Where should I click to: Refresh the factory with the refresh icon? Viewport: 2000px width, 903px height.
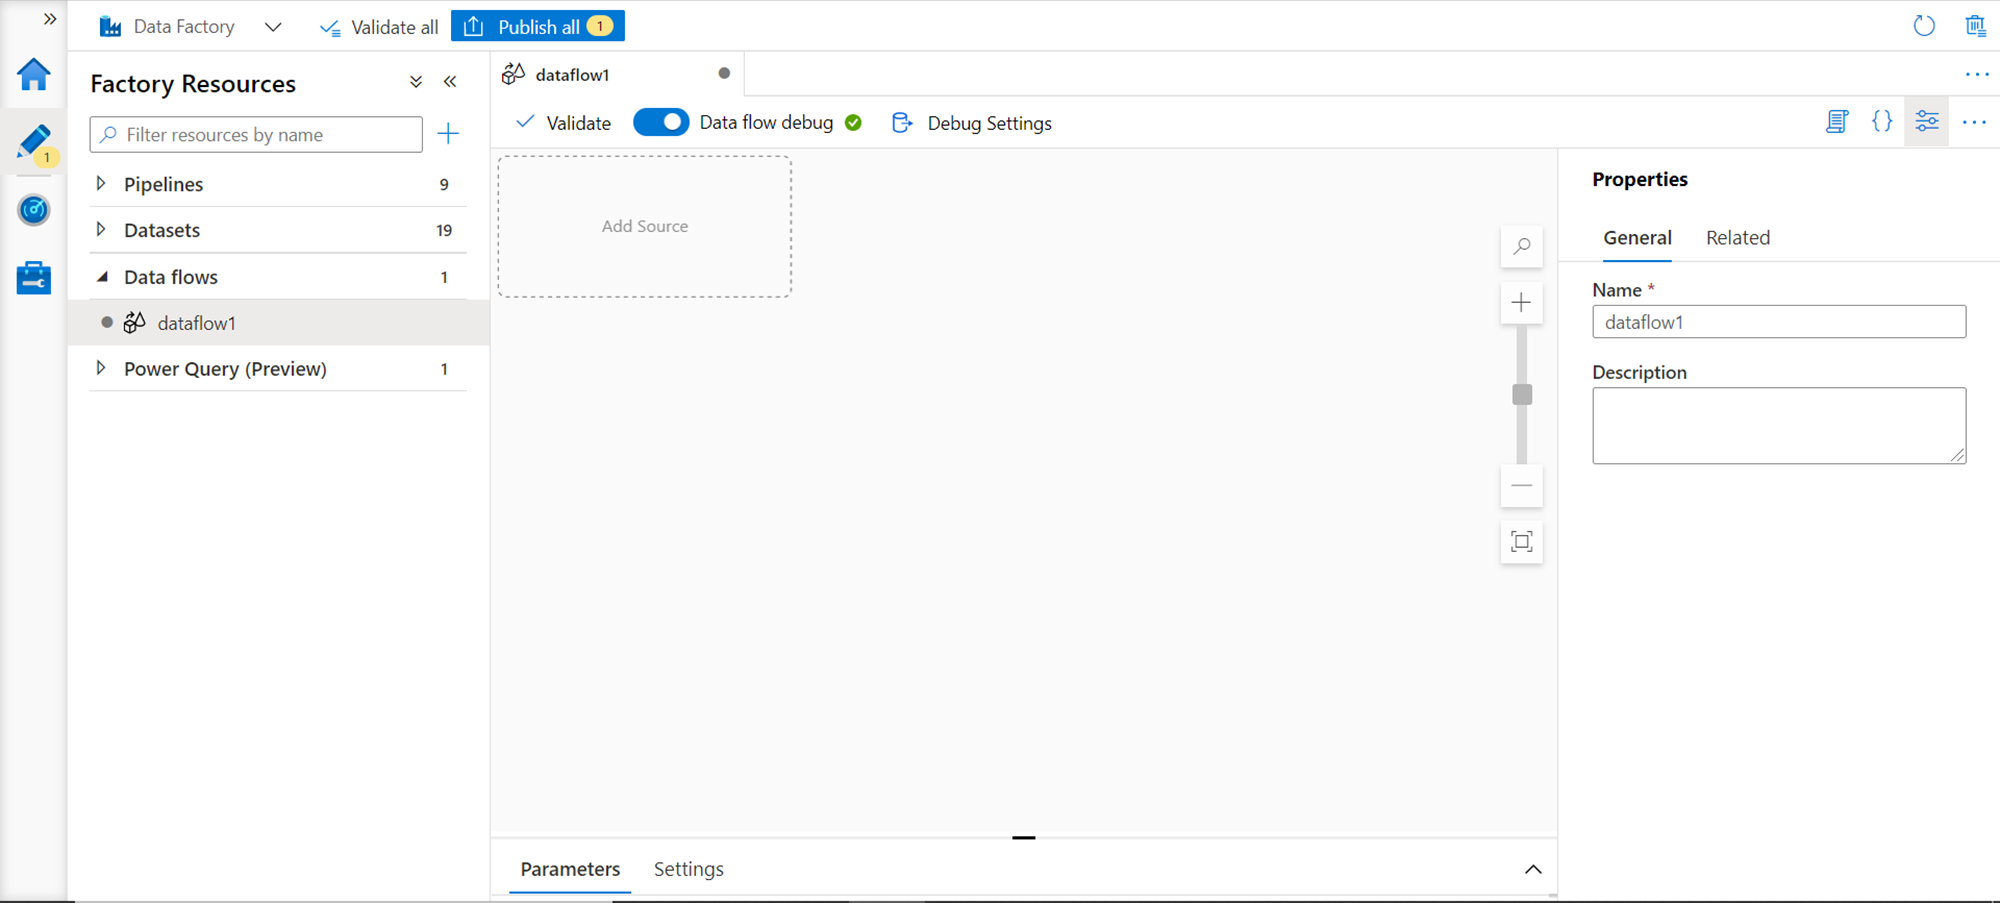(x=1924, y=26)
